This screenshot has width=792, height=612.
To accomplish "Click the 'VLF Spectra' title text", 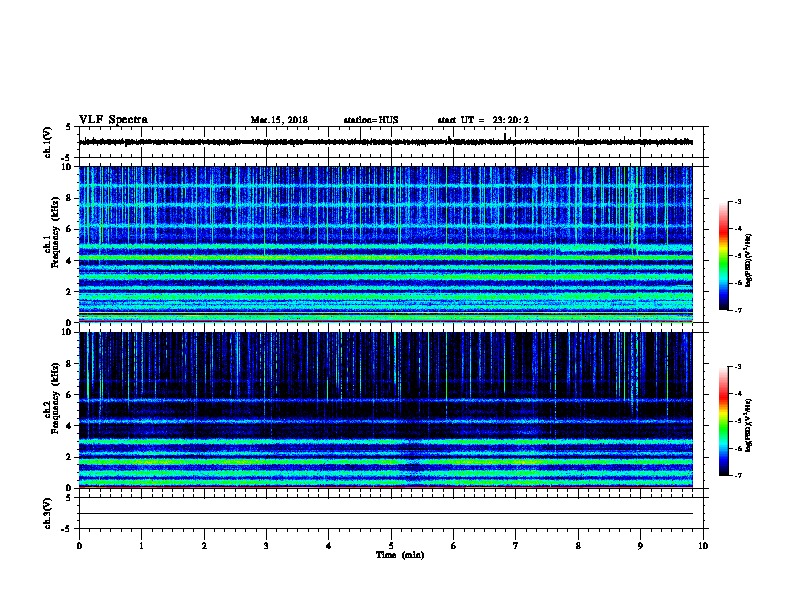I will click(x=113, y=120).
